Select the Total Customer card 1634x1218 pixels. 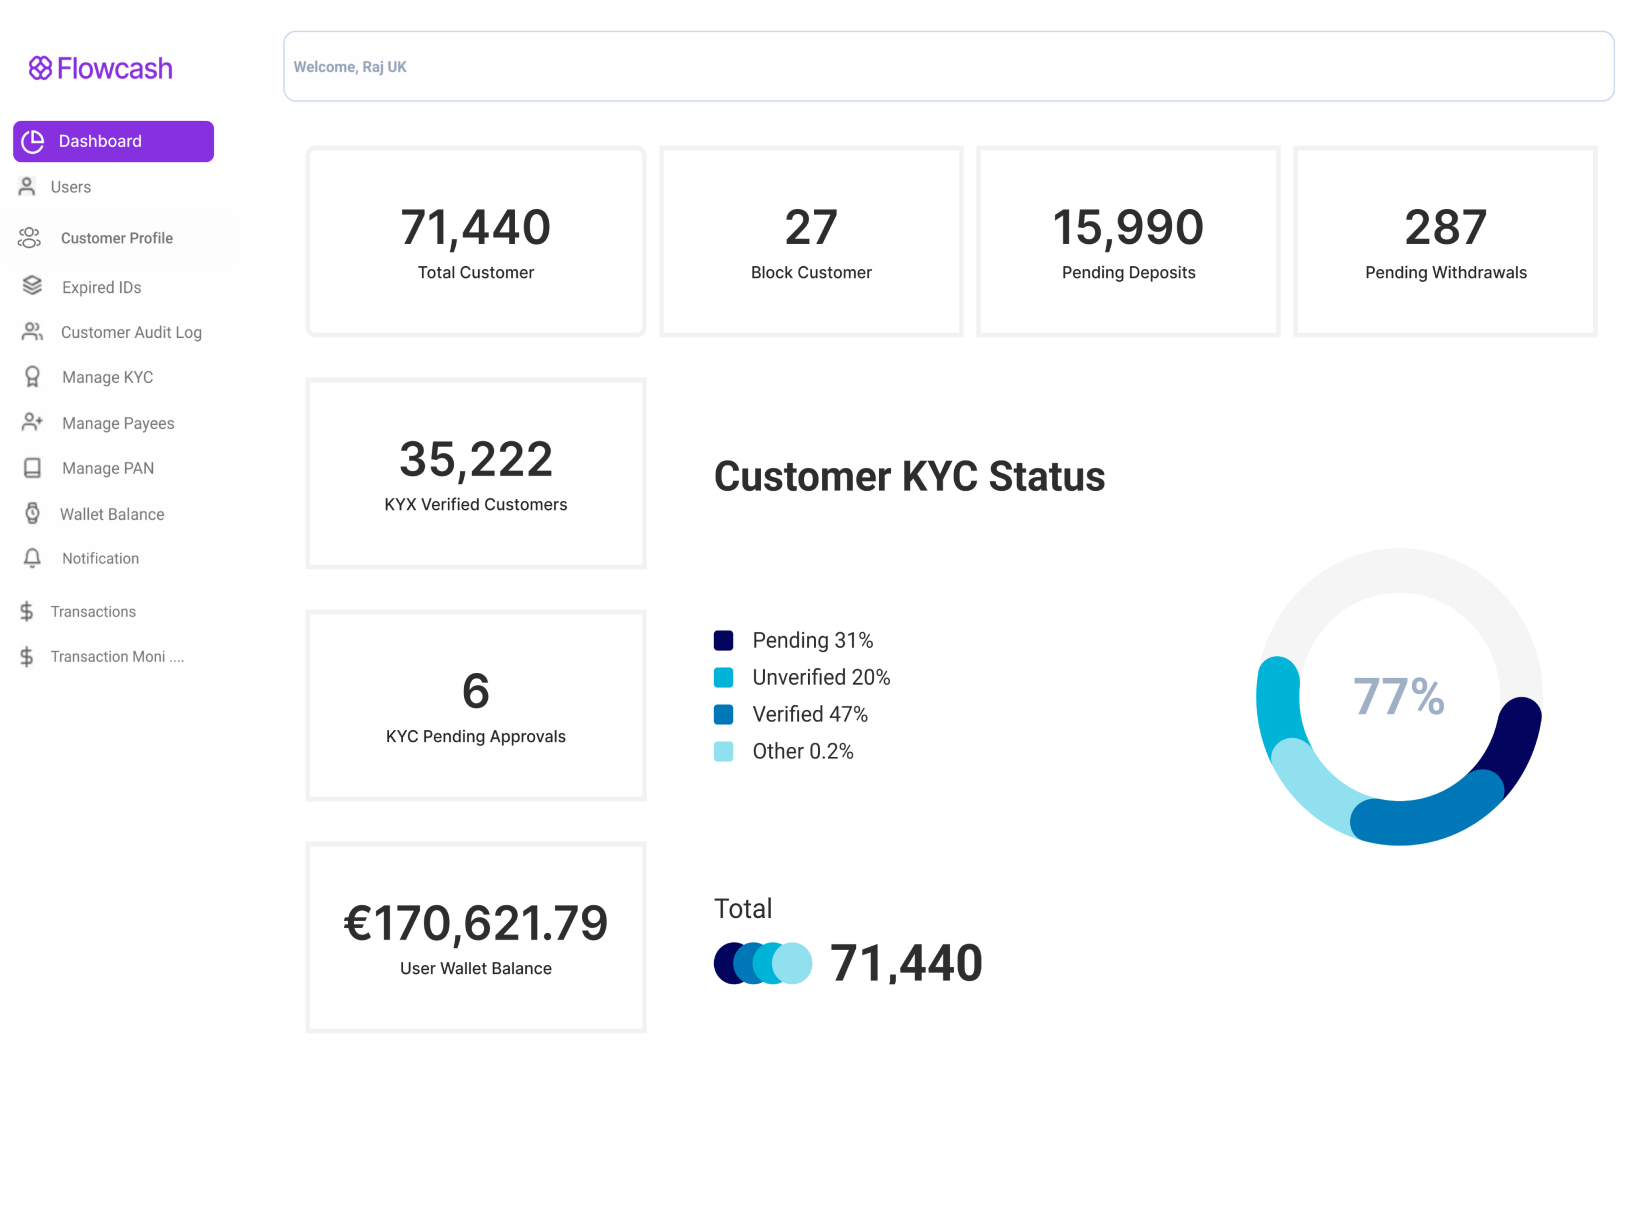476,241
